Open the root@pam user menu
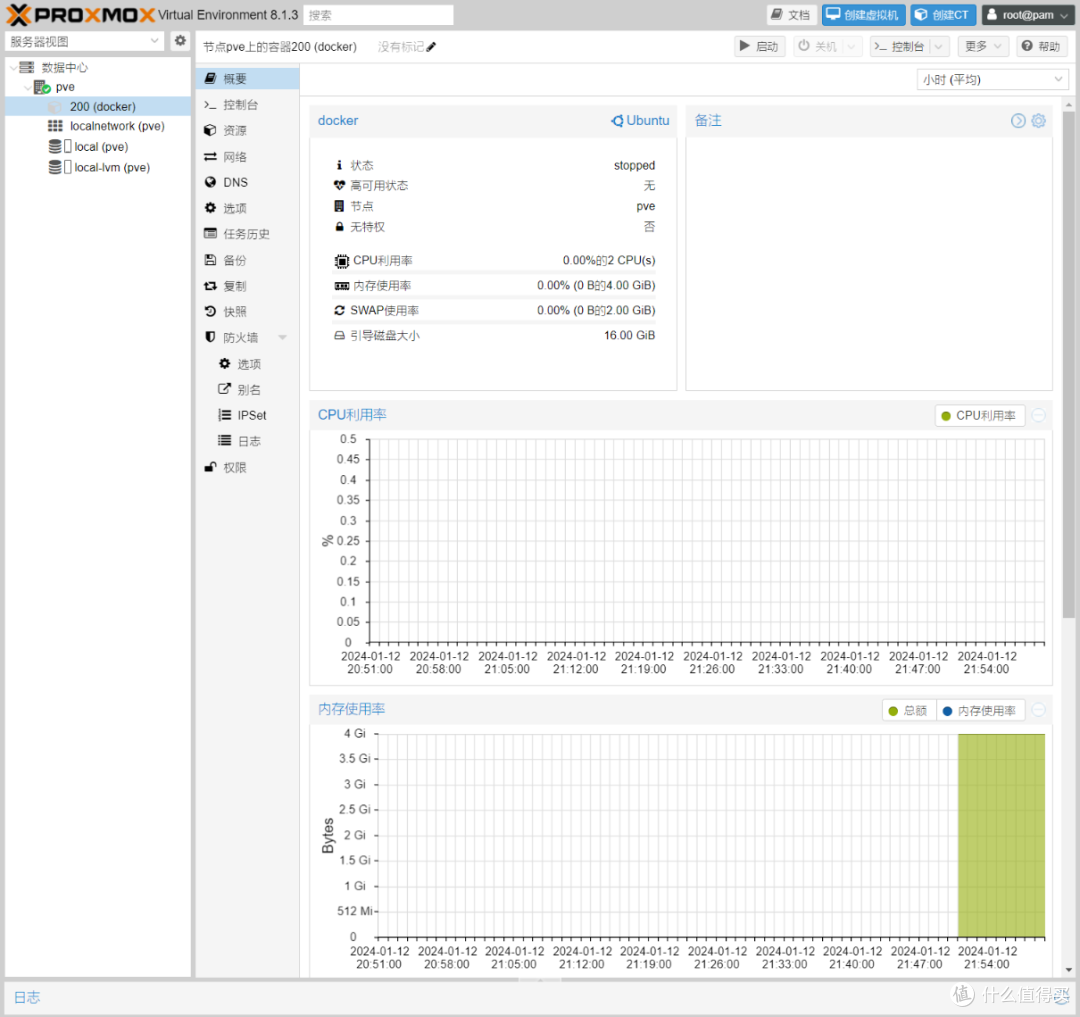The width and height of the screenshot is (1080, 1017). coord(1027,14)
